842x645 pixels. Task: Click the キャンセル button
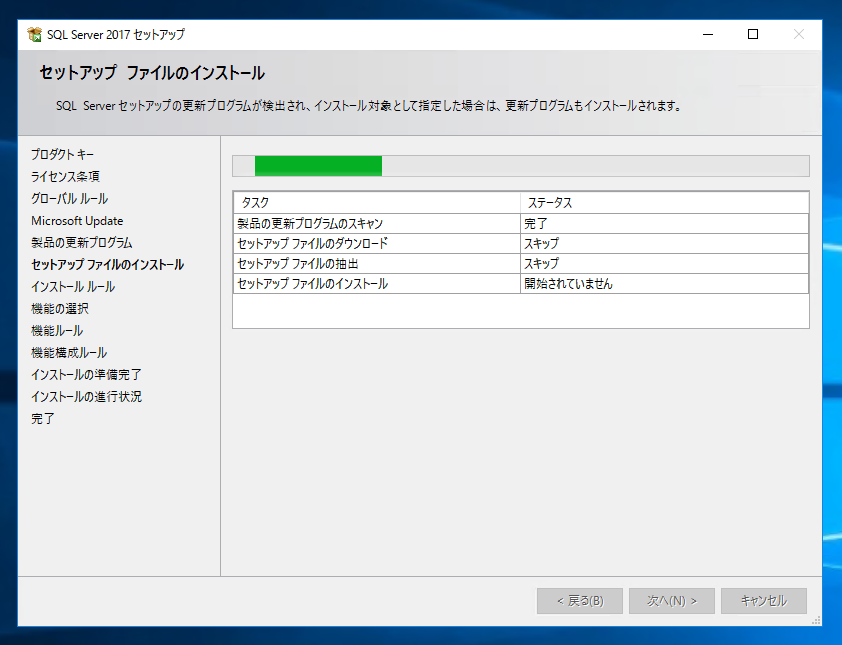[x=764, y=600]
